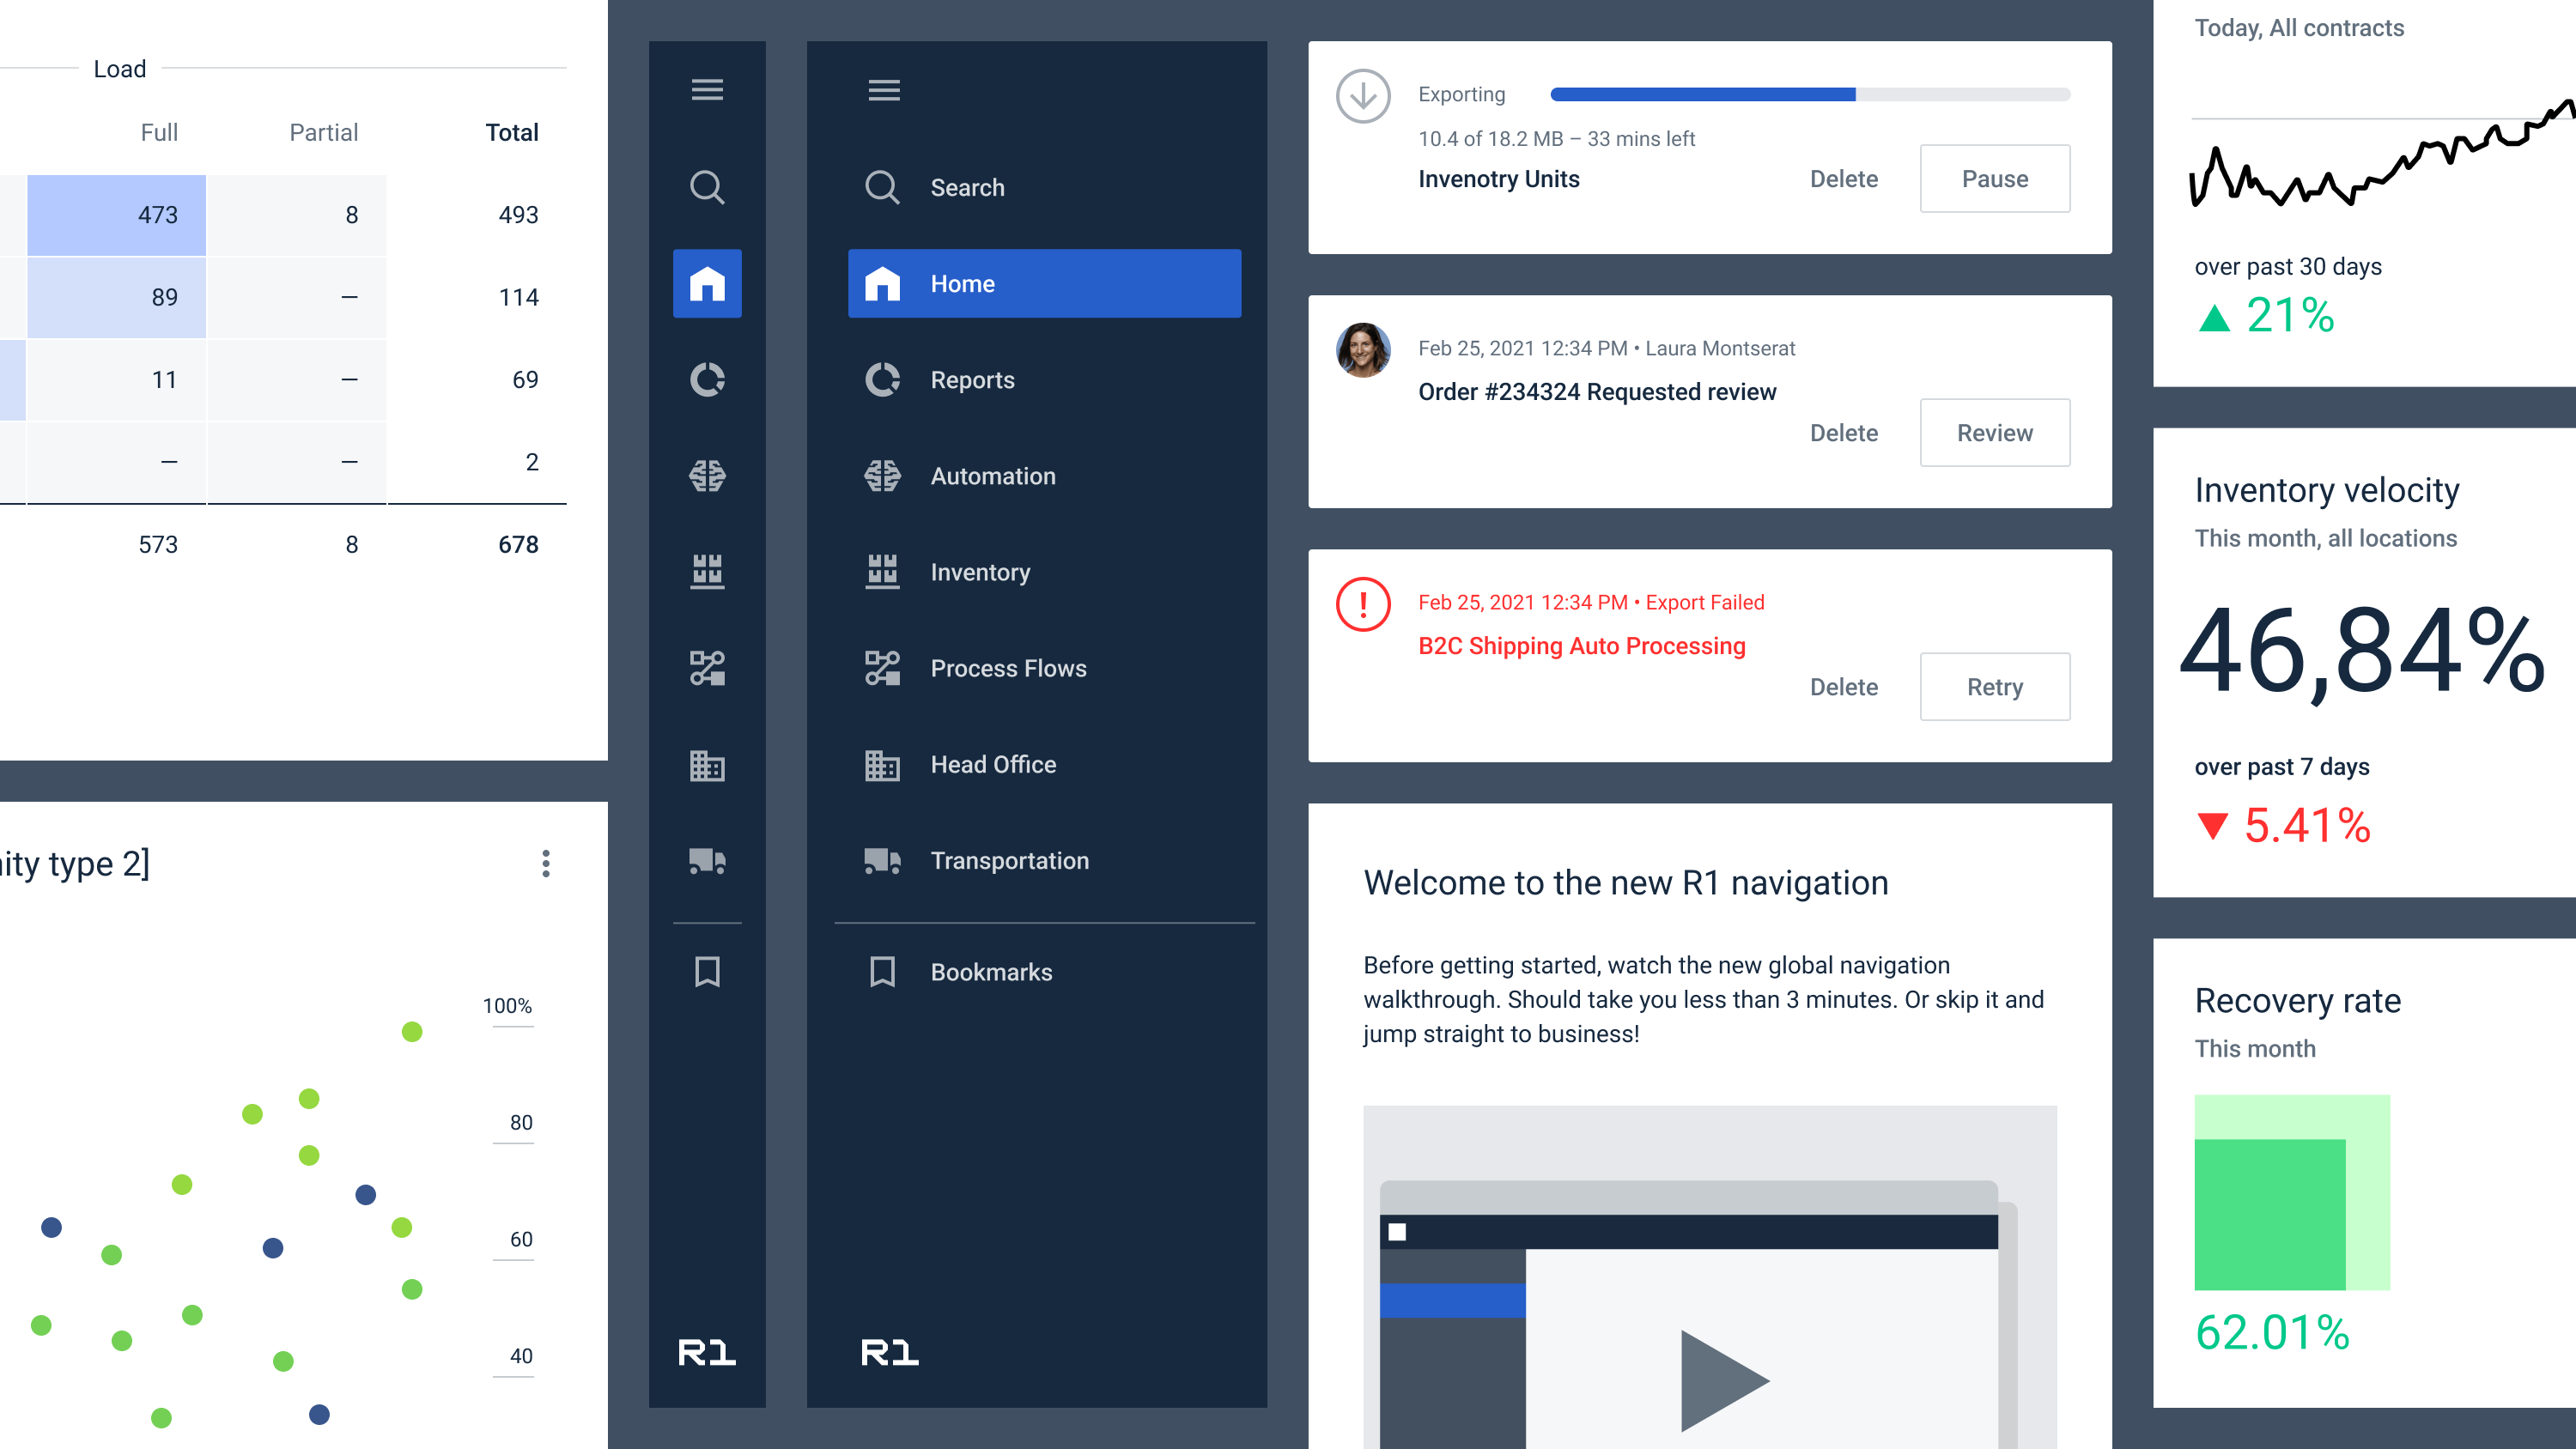
Task: Click search icon in collapsed sidebar
Action: [707, 187]
